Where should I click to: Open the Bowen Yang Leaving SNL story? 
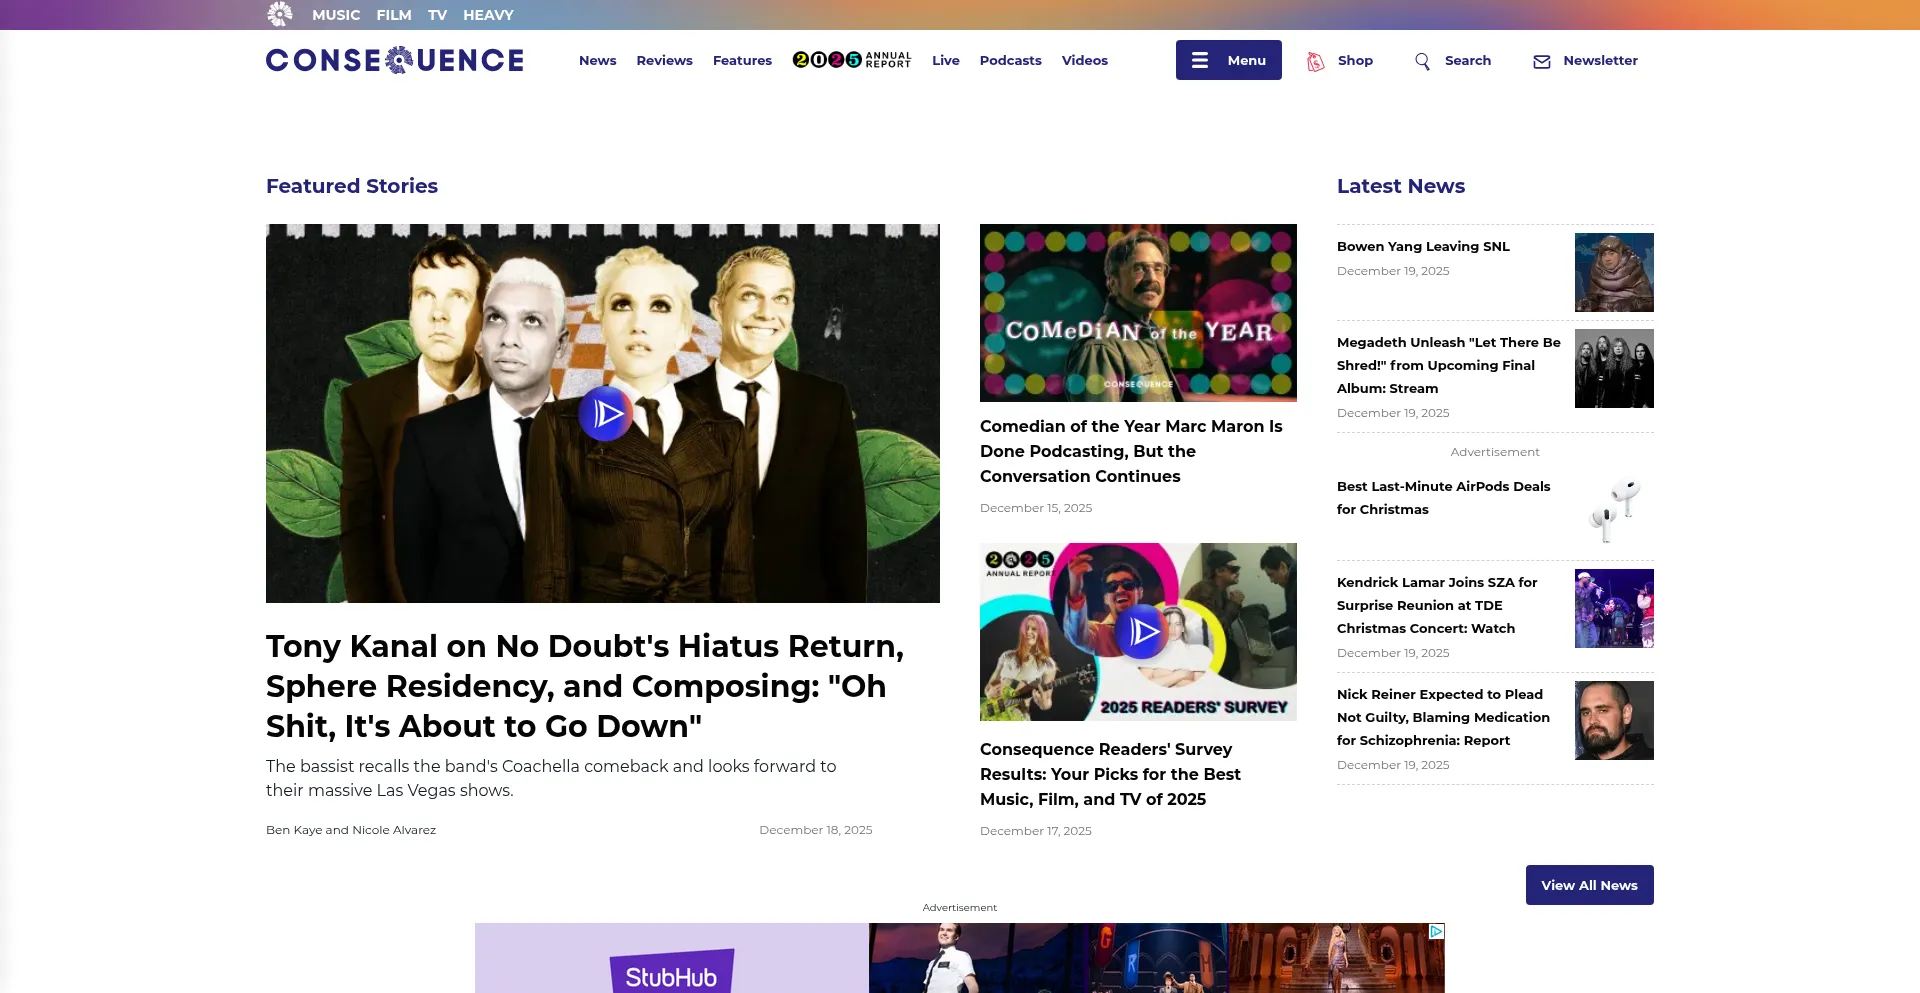pos(1423,246)
